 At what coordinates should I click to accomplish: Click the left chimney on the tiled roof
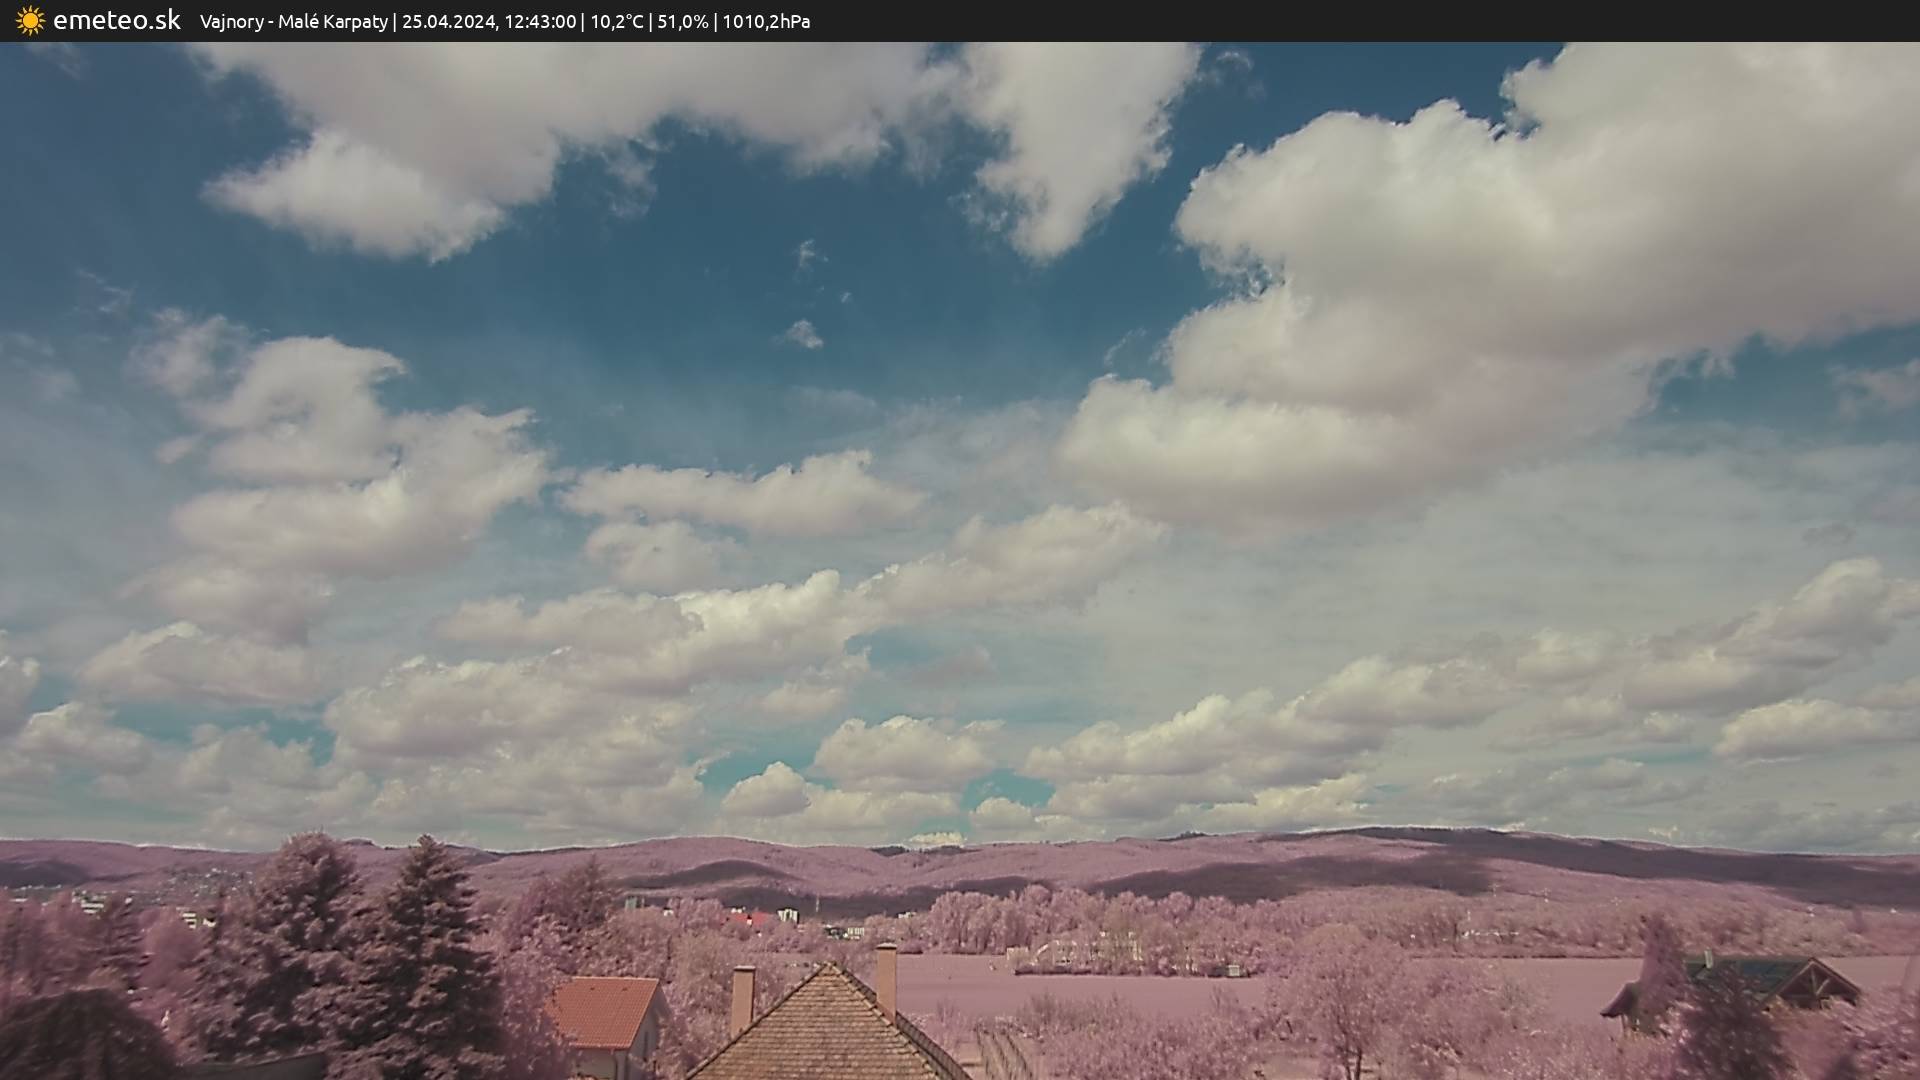(742, 998)
